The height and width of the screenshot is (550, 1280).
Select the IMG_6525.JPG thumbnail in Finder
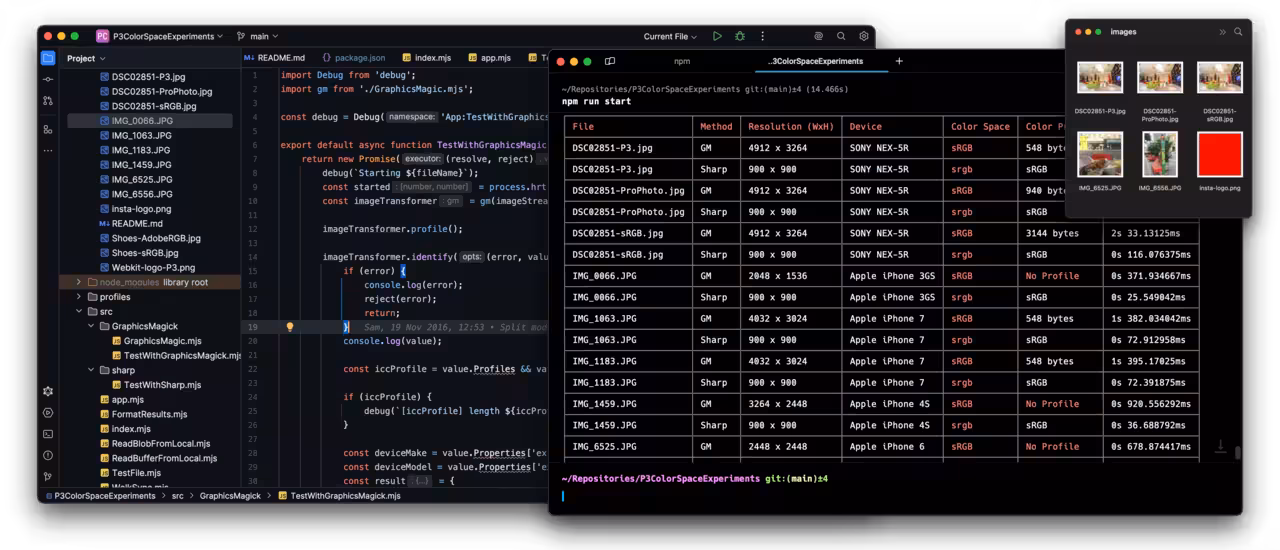click(1100, 155)
